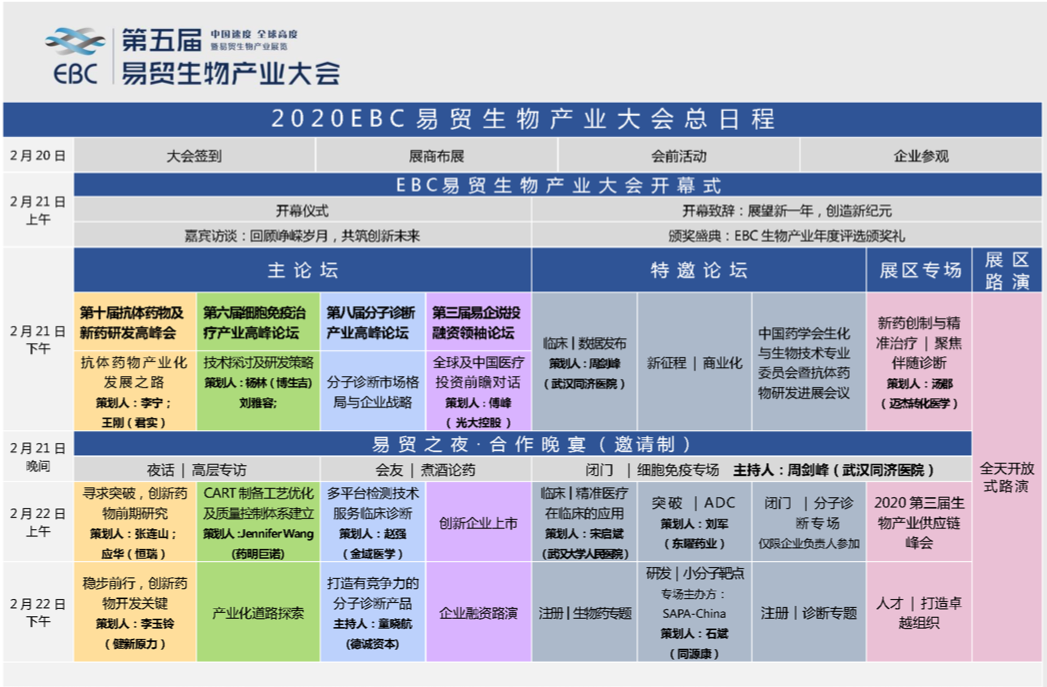Select the 展区专场 header
This screenshot has height=687, width=1047.
(919, 270)
